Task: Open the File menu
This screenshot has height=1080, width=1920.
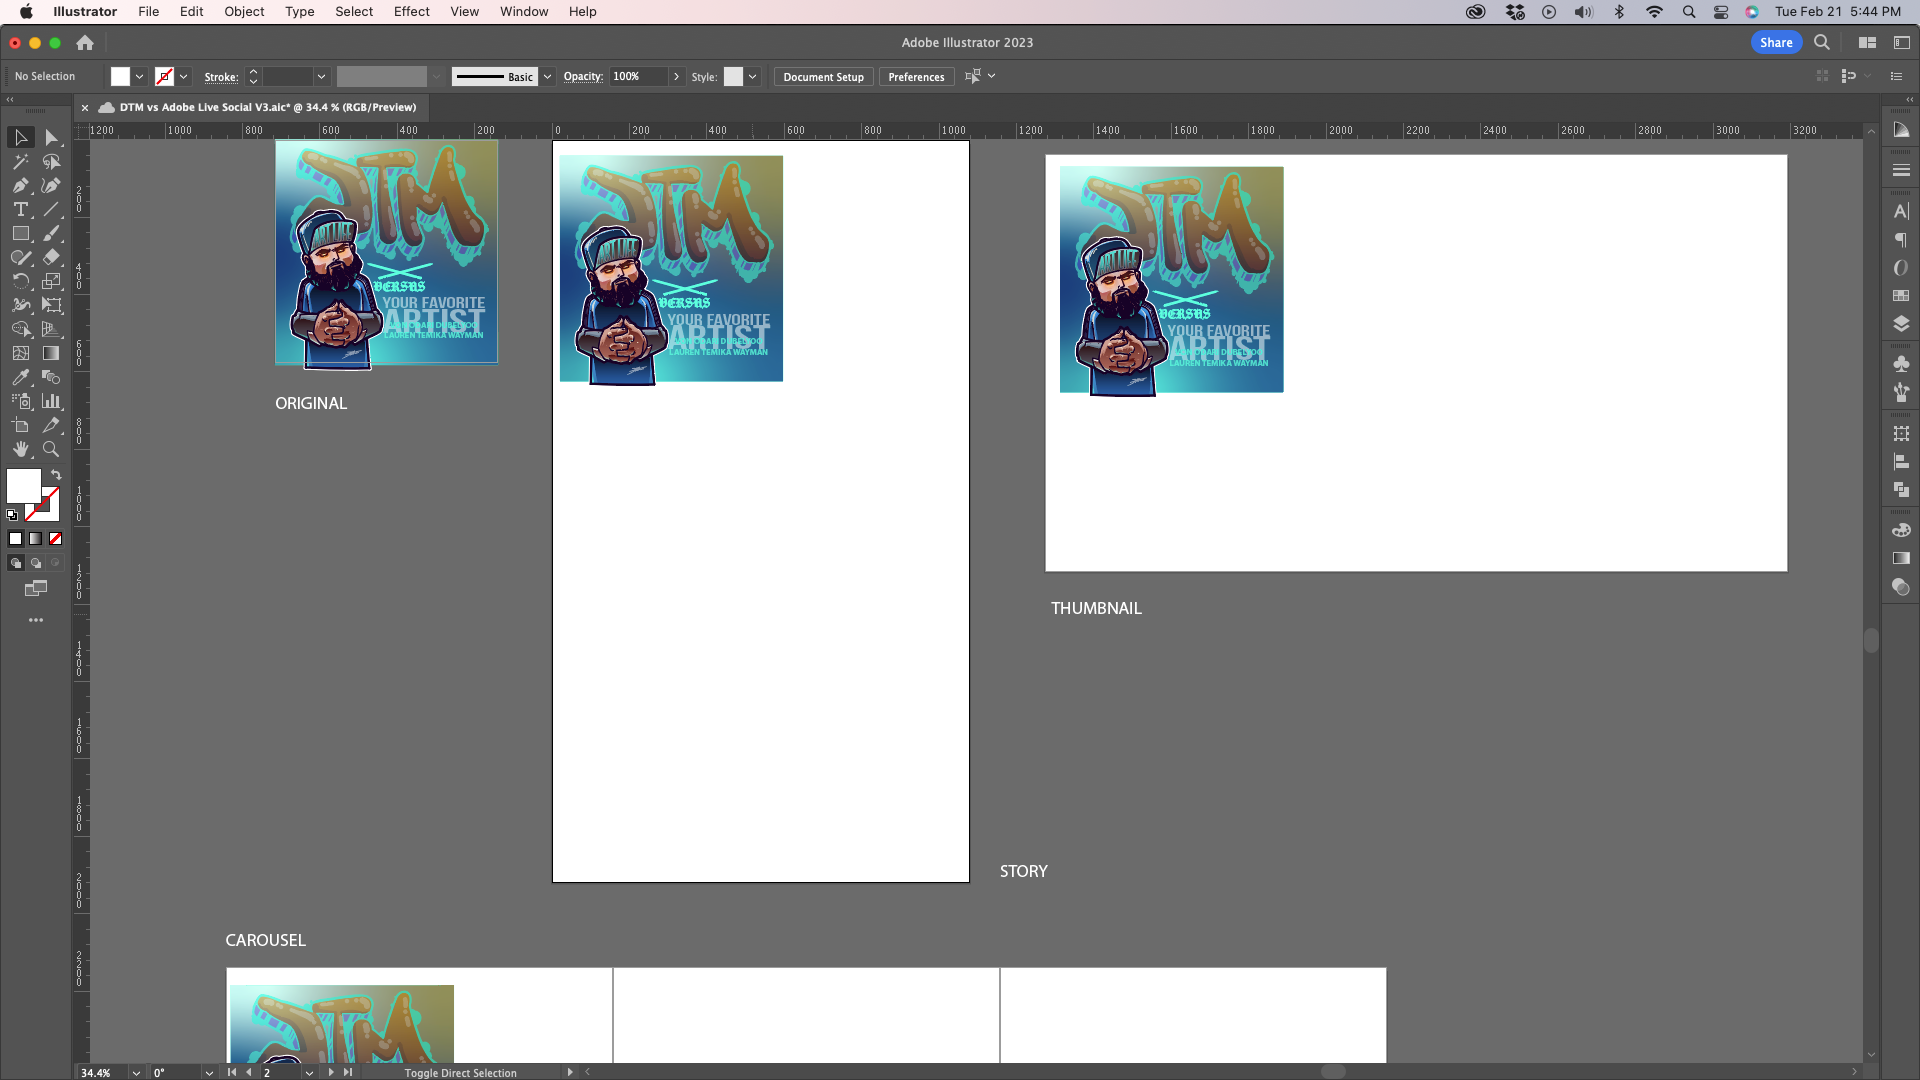Action: point(148,12)
